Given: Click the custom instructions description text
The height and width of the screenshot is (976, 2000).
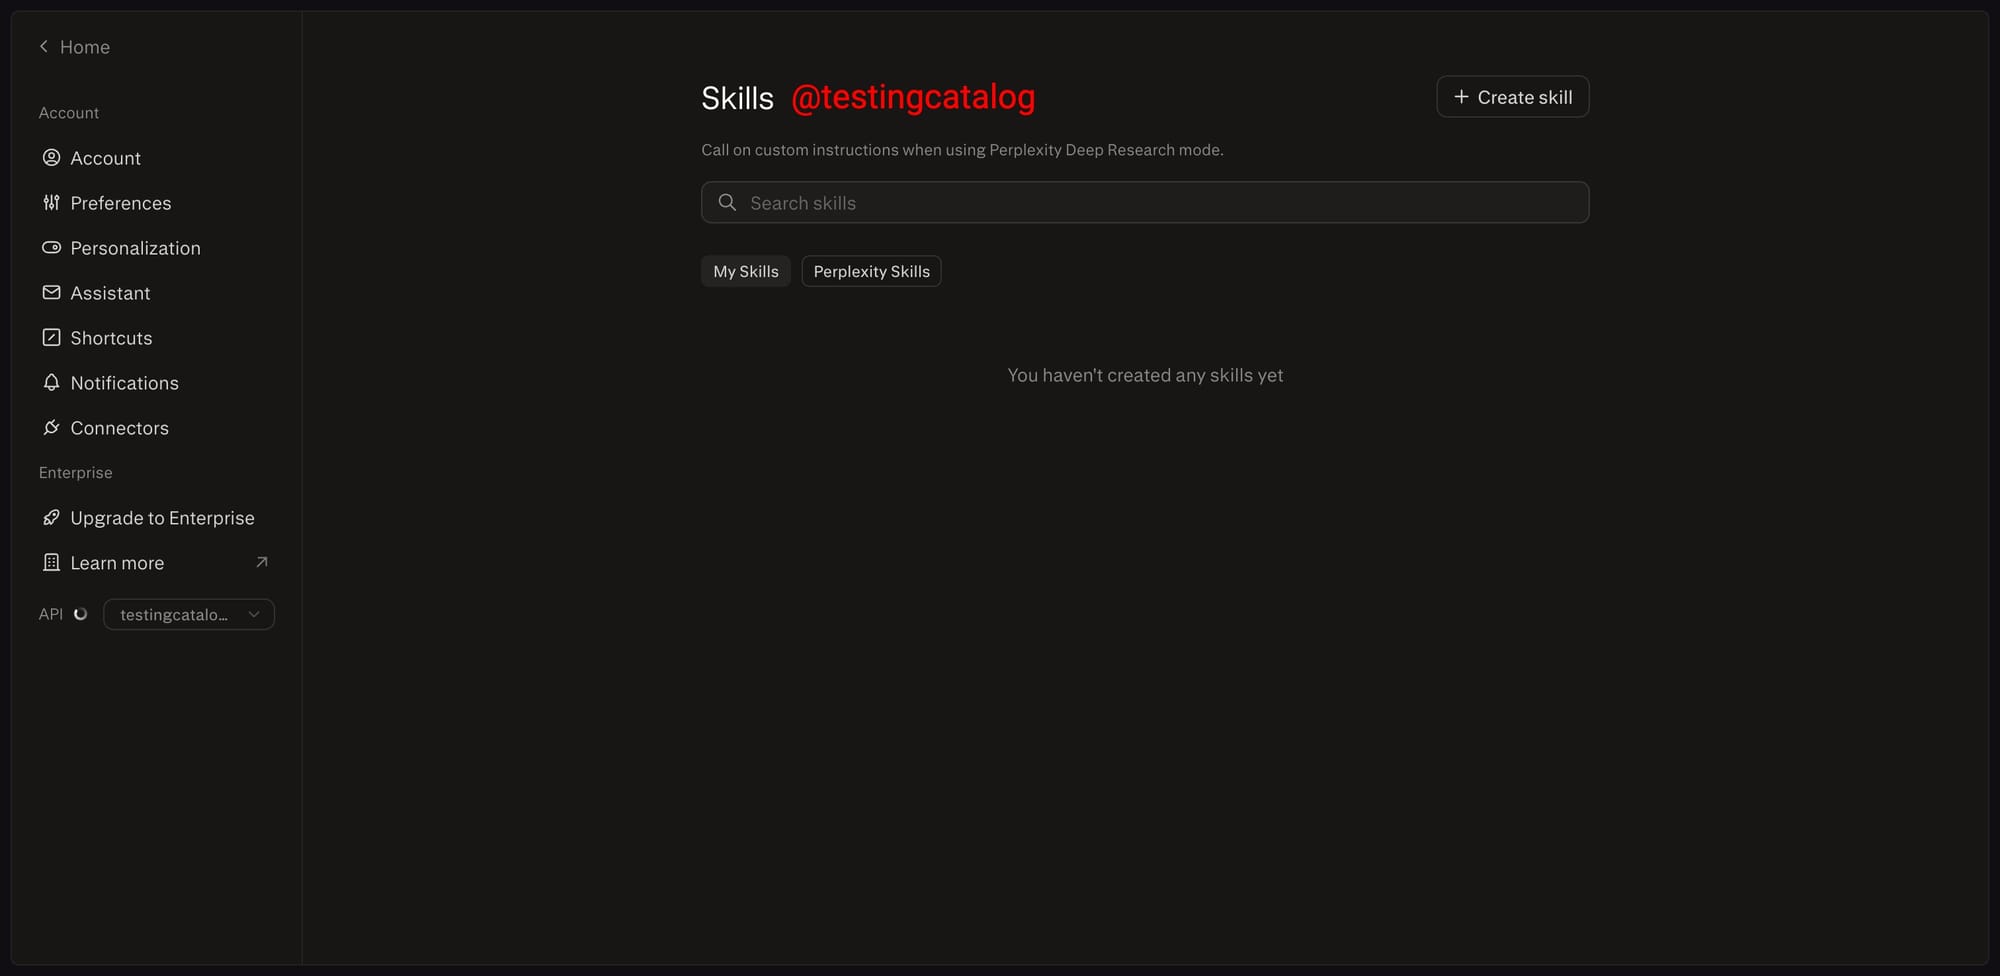Looking at the screenshot, I should (962, 150).
